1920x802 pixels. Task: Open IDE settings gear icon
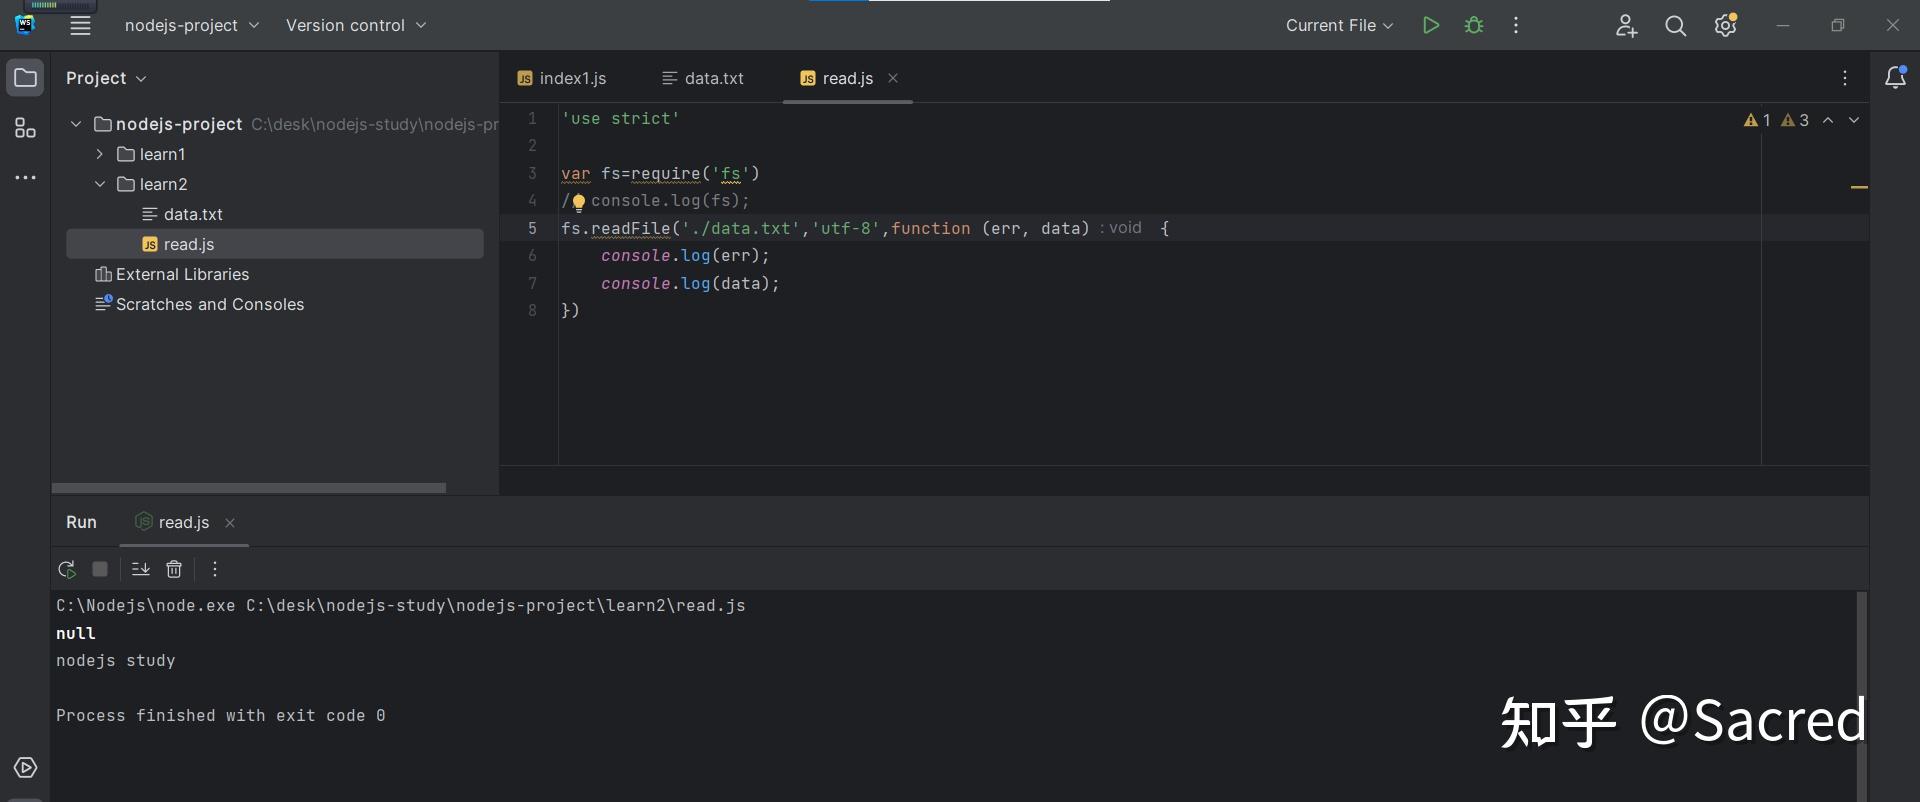[1725, 26]
